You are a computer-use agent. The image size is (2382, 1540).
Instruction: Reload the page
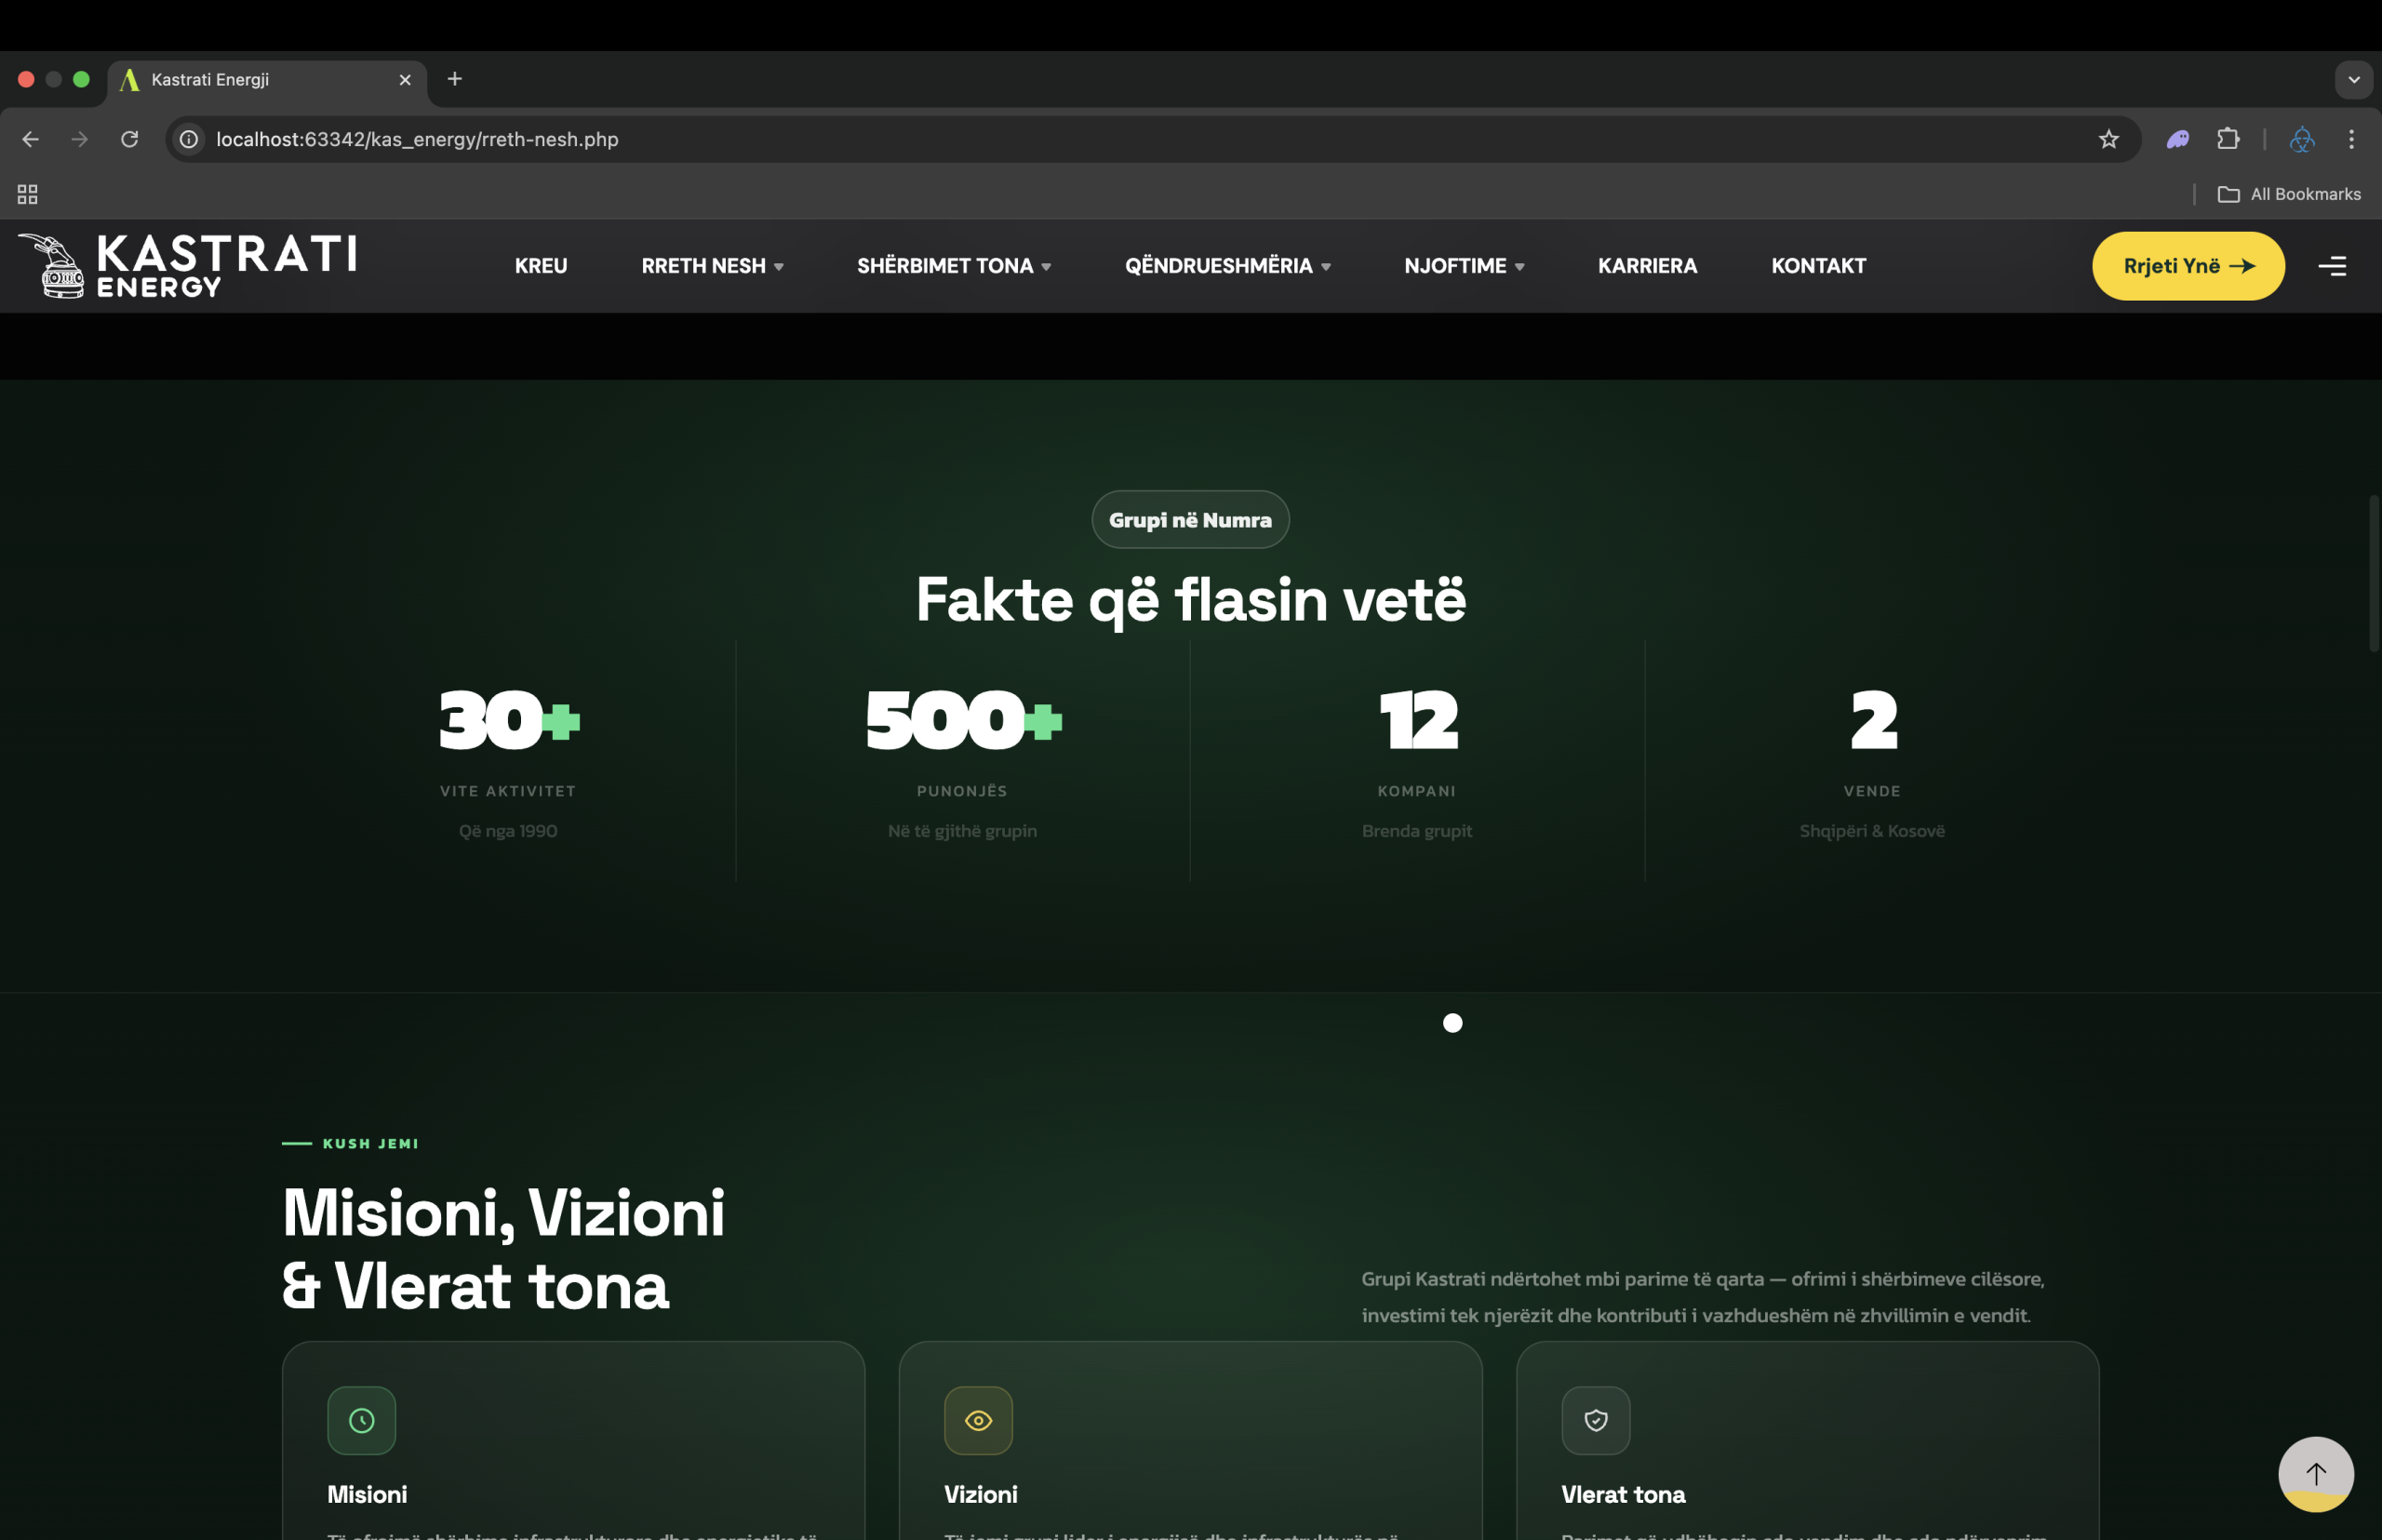click(129, 139)
